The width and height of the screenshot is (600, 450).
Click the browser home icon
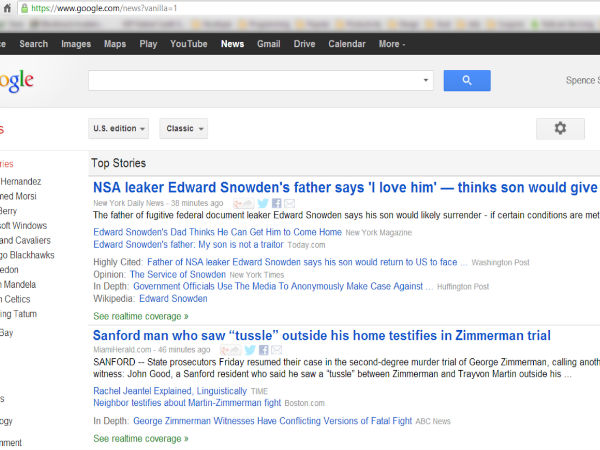pyautogui.click(x=7, y=8)
